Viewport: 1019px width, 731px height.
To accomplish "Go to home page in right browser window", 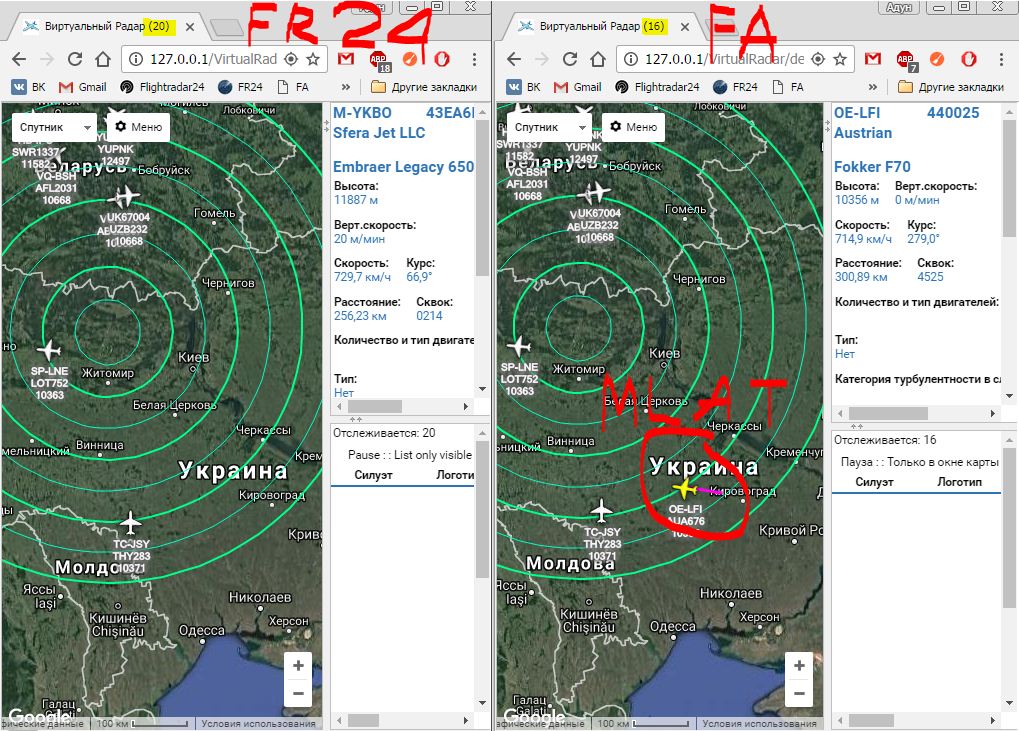I will (x=597, y=60).
